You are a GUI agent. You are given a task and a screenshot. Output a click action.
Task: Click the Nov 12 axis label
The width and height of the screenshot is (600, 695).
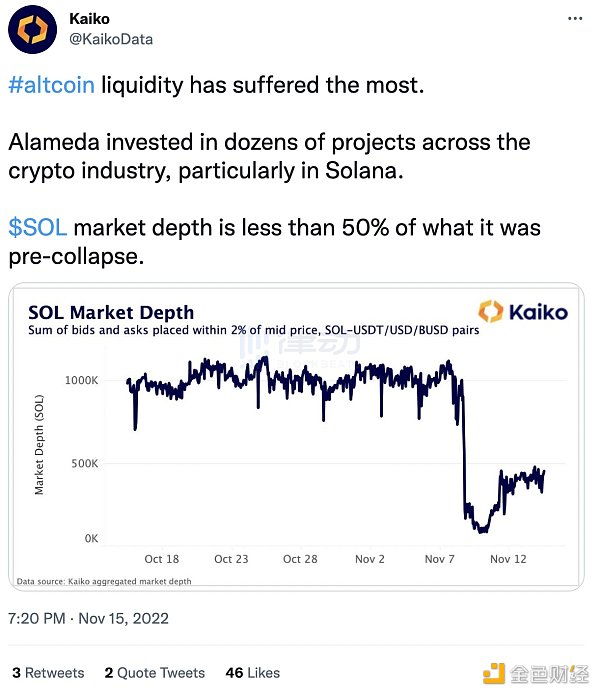(x=510, y=559)
